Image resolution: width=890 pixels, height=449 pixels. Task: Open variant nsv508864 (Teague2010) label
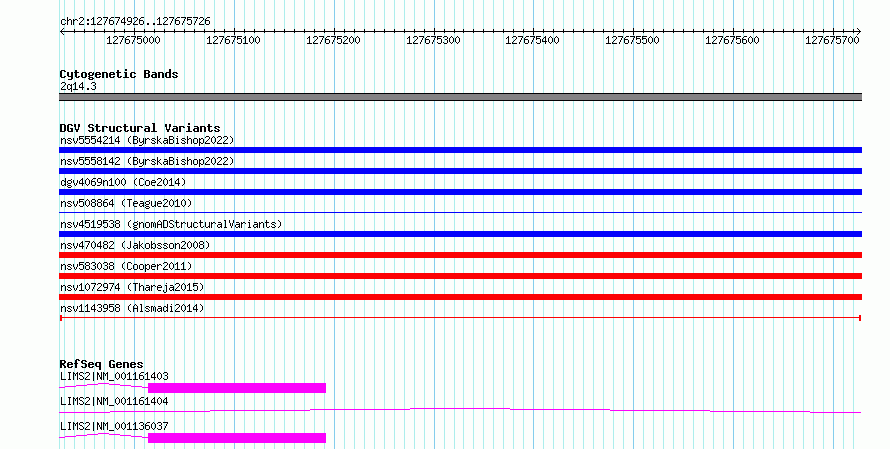(126, 203)
